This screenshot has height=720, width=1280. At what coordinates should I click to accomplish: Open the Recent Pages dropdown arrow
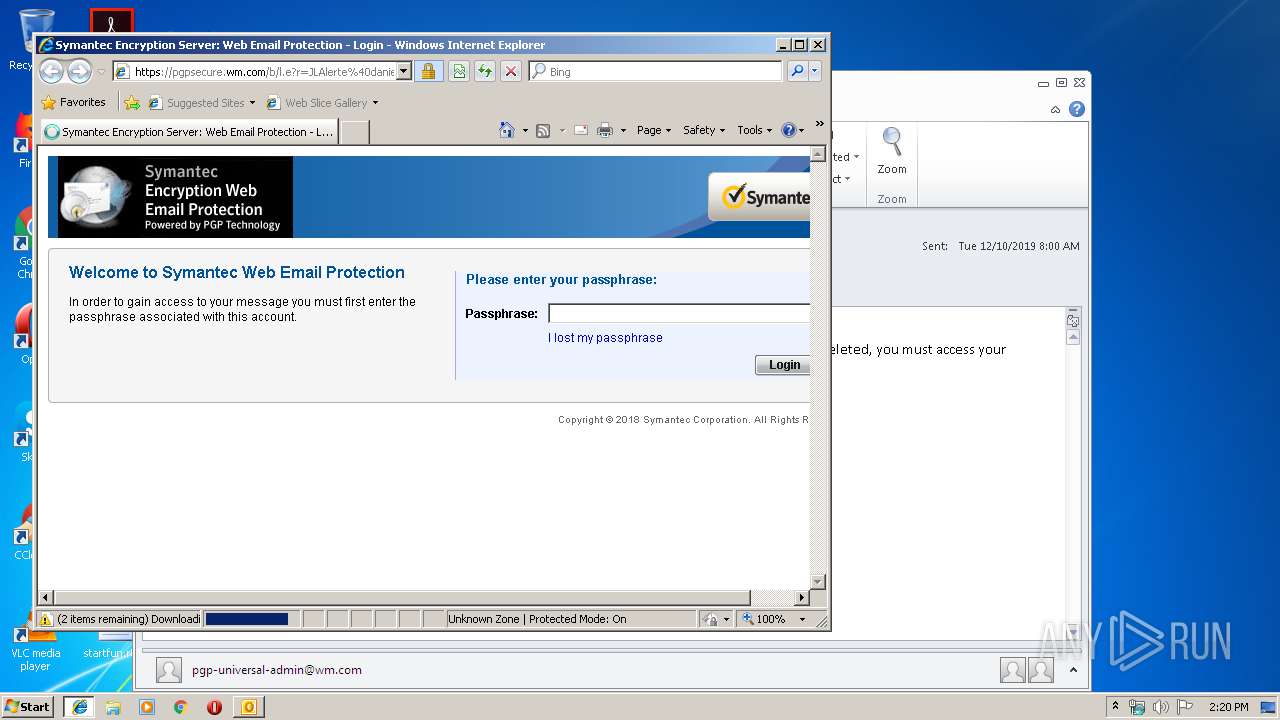[x=101, y=72]
